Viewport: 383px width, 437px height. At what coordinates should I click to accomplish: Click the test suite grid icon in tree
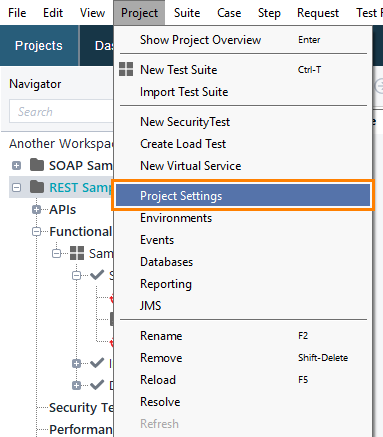[77, 253]
